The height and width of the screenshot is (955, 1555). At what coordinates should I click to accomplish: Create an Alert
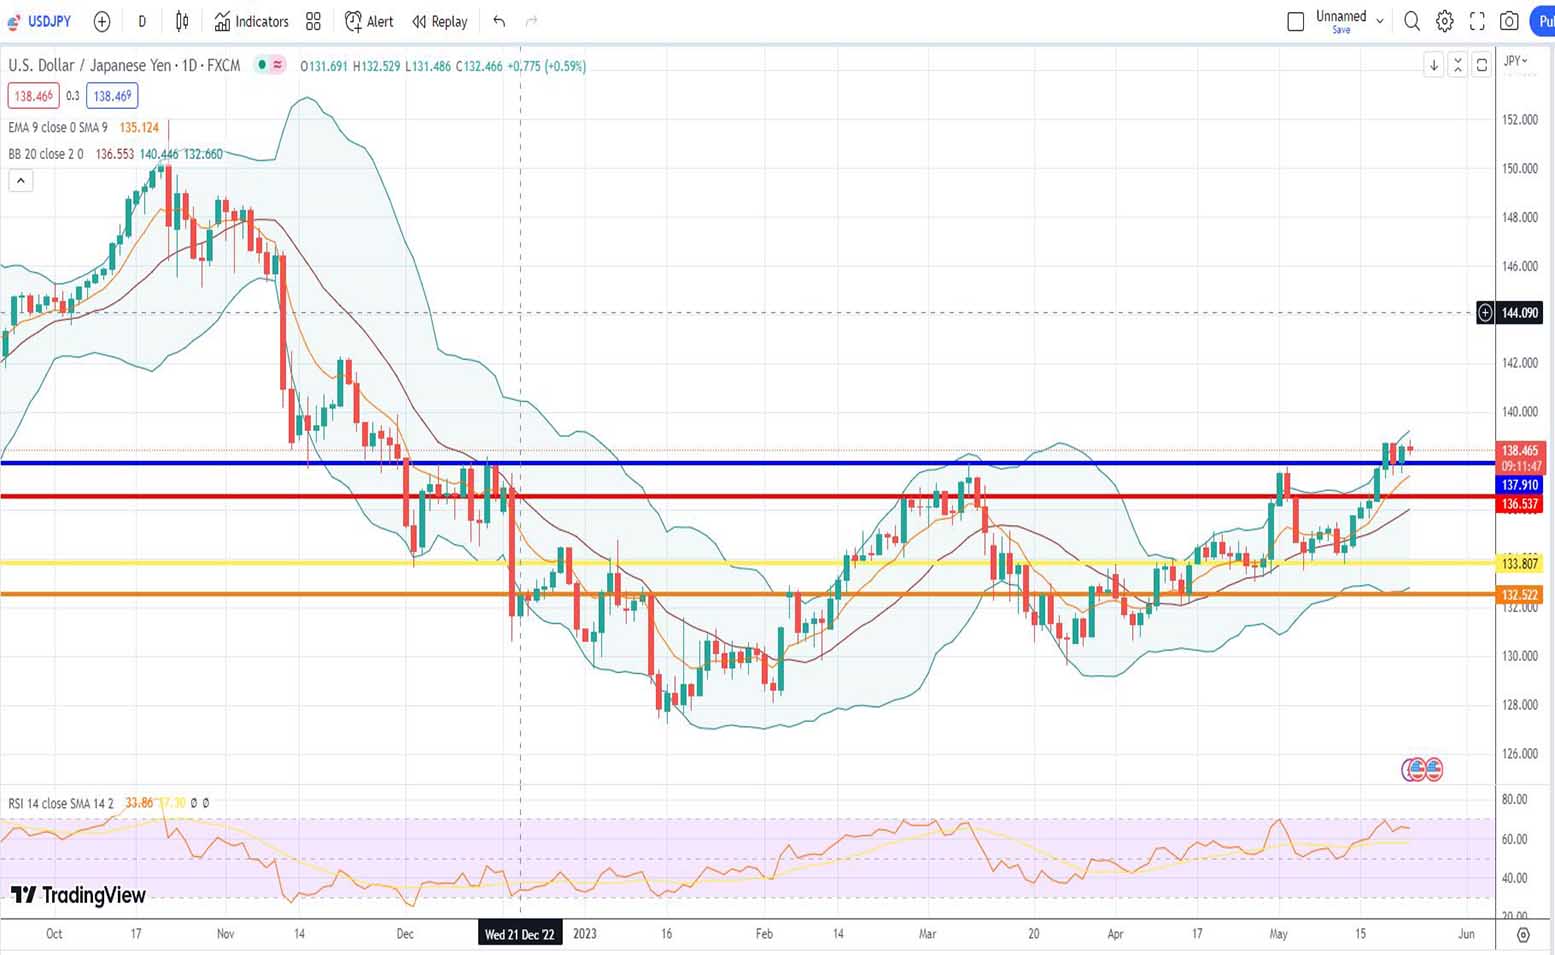[369, 21]
